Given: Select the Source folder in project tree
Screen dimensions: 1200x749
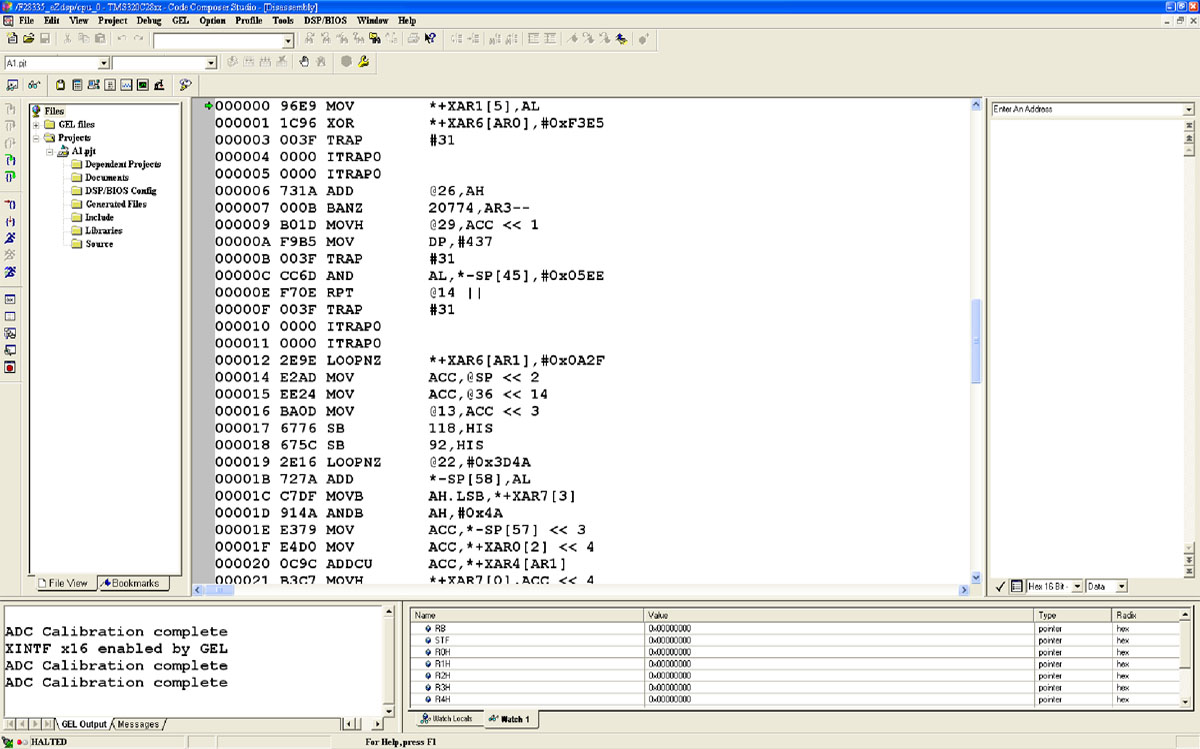Looking at the screenshot, I should [98, 244].
